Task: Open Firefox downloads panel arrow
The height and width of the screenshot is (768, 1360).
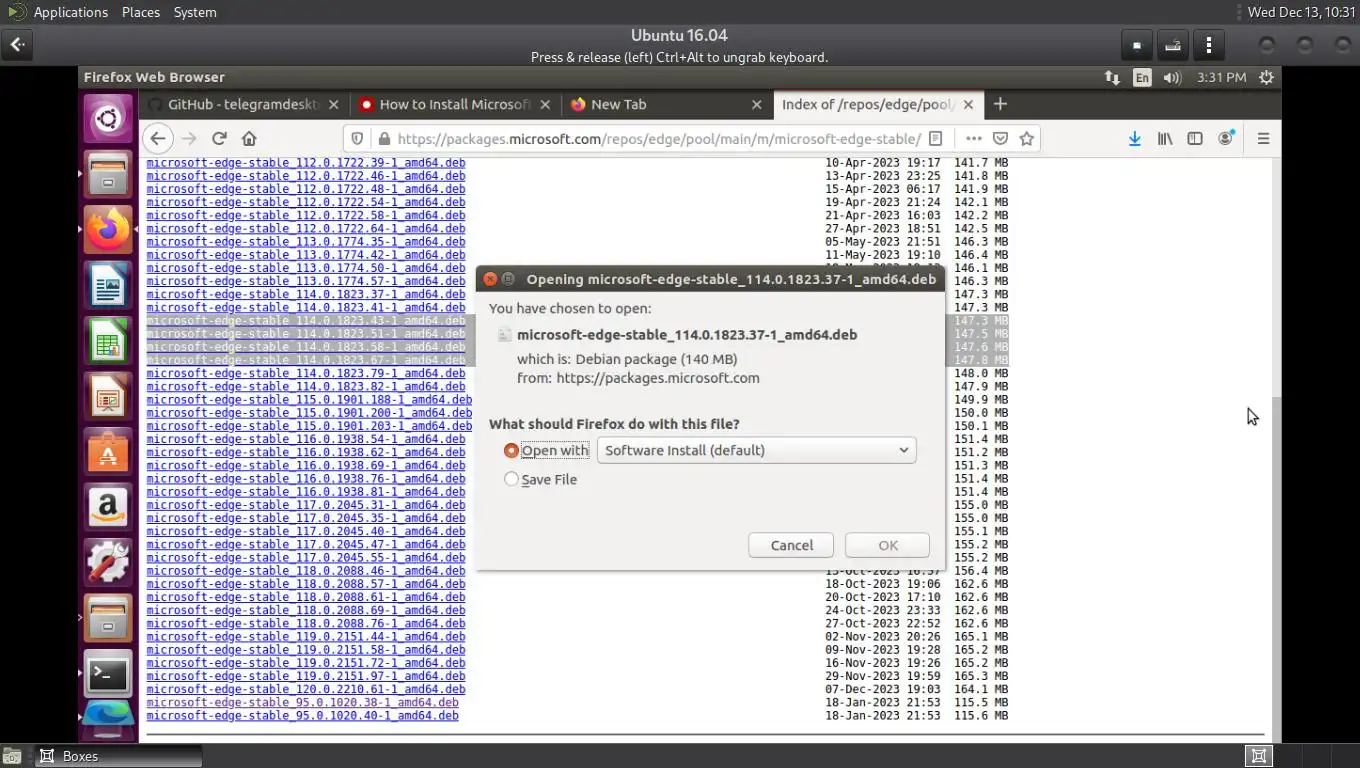Action: point(1134,139)
